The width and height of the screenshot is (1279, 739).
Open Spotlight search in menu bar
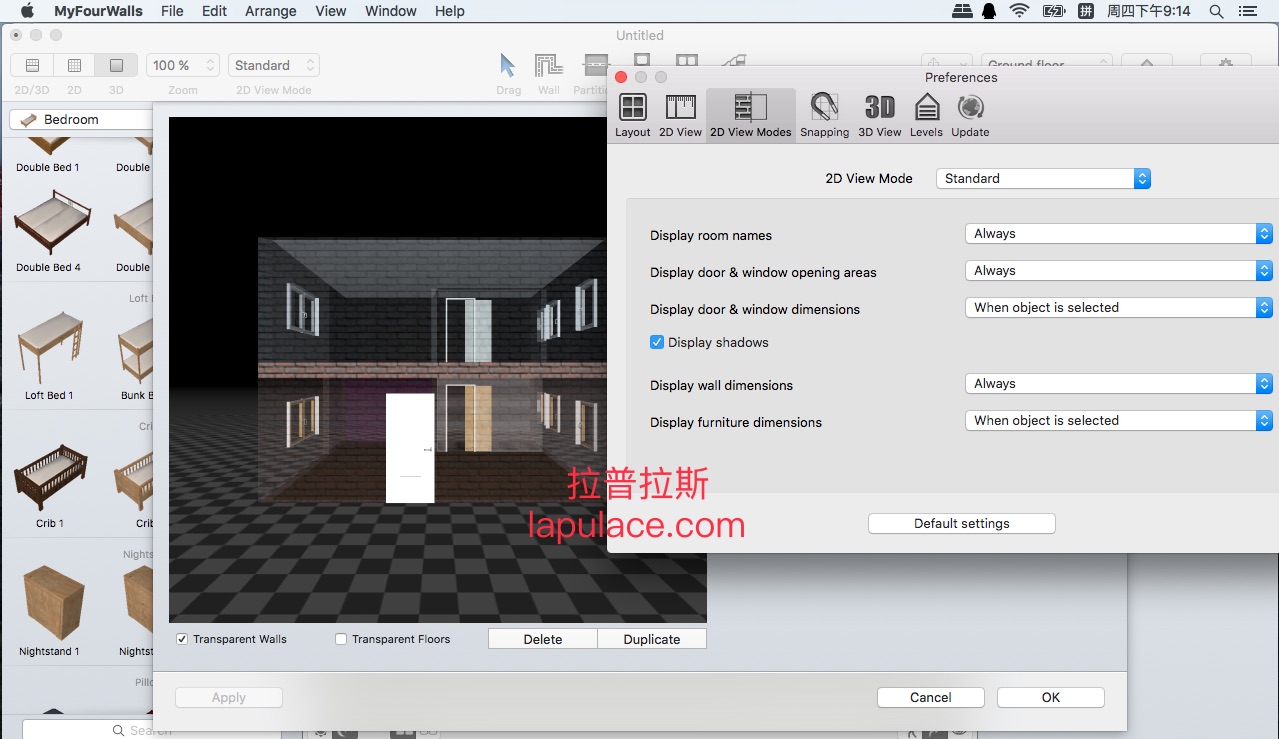click(1216, 11)
